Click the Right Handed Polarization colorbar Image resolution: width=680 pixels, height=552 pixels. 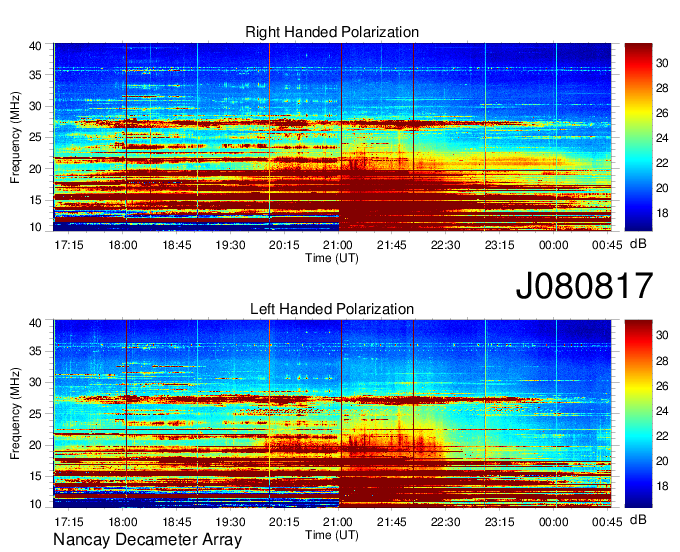click(x=638, y=137)
